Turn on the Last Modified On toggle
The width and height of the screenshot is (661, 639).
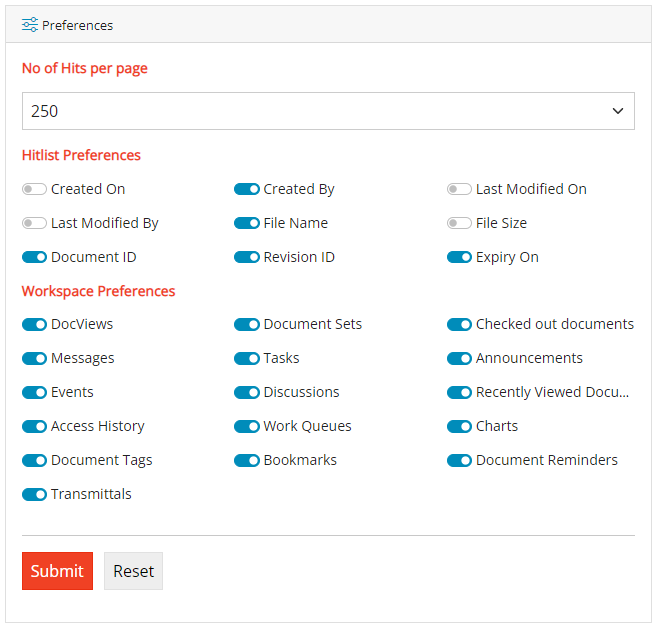click(x=459, y=189)
